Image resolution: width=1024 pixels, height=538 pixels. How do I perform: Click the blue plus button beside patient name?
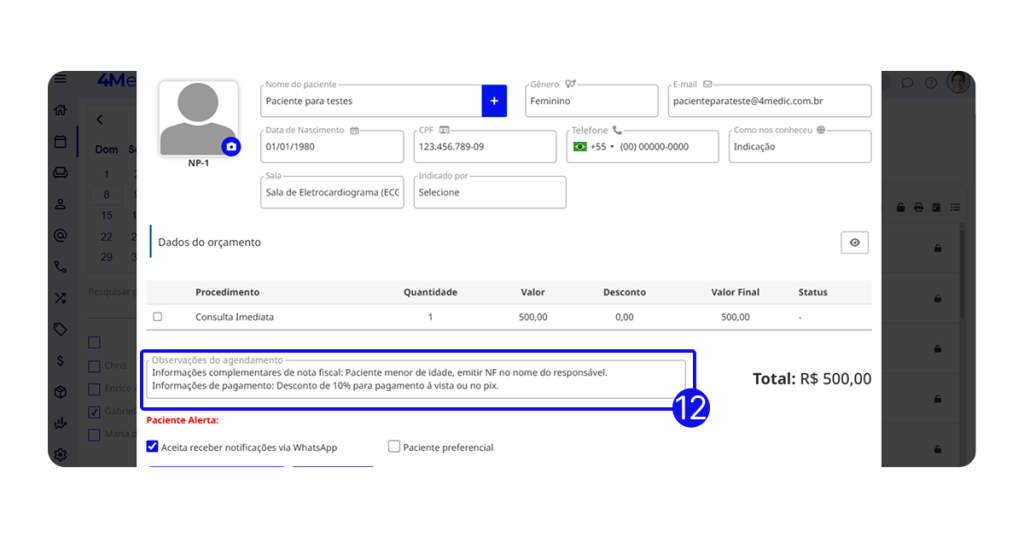(x=494, y=101)
